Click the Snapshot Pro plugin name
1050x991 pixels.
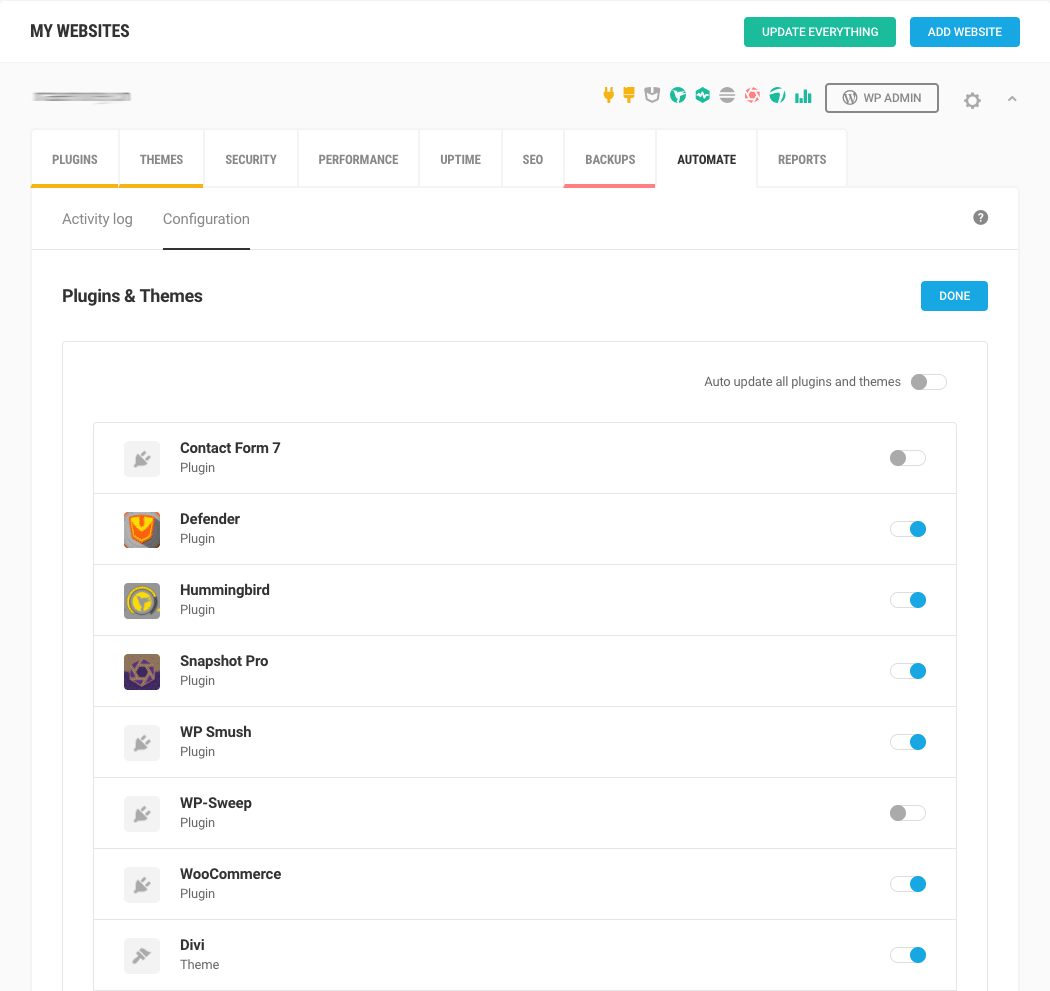pos(224,661)
